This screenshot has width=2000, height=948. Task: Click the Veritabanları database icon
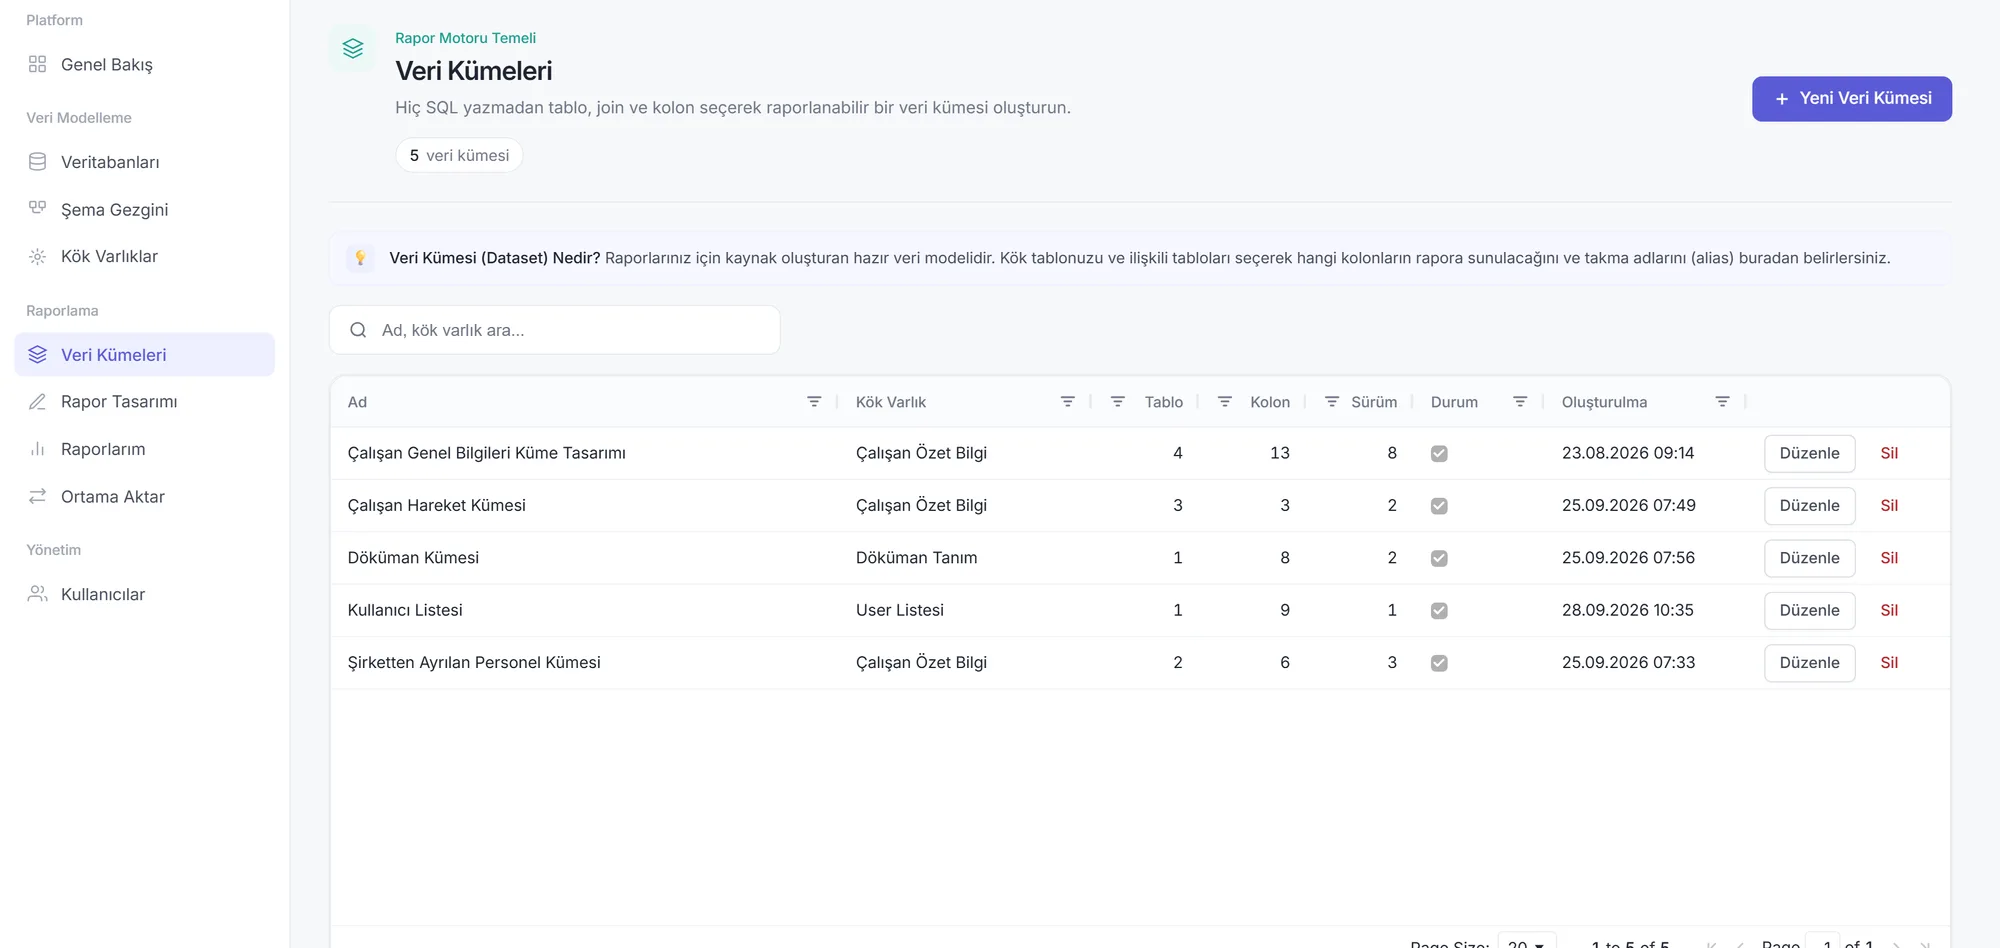coord(38,162)
